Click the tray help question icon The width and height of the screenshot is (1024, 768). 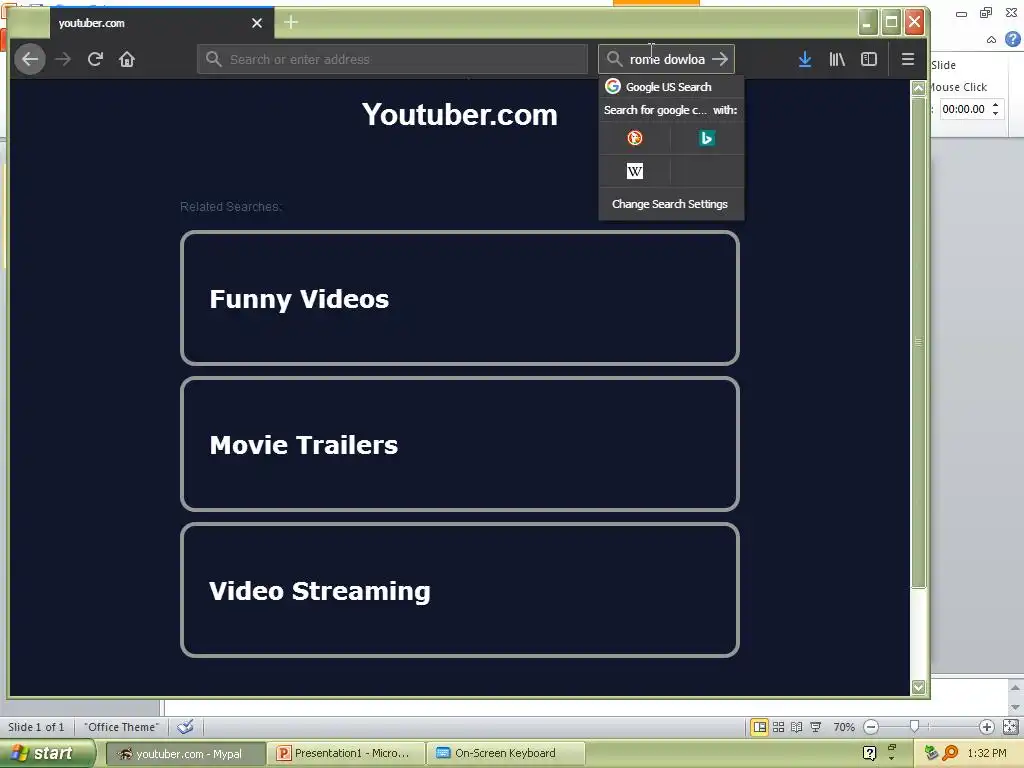point(869,753)
